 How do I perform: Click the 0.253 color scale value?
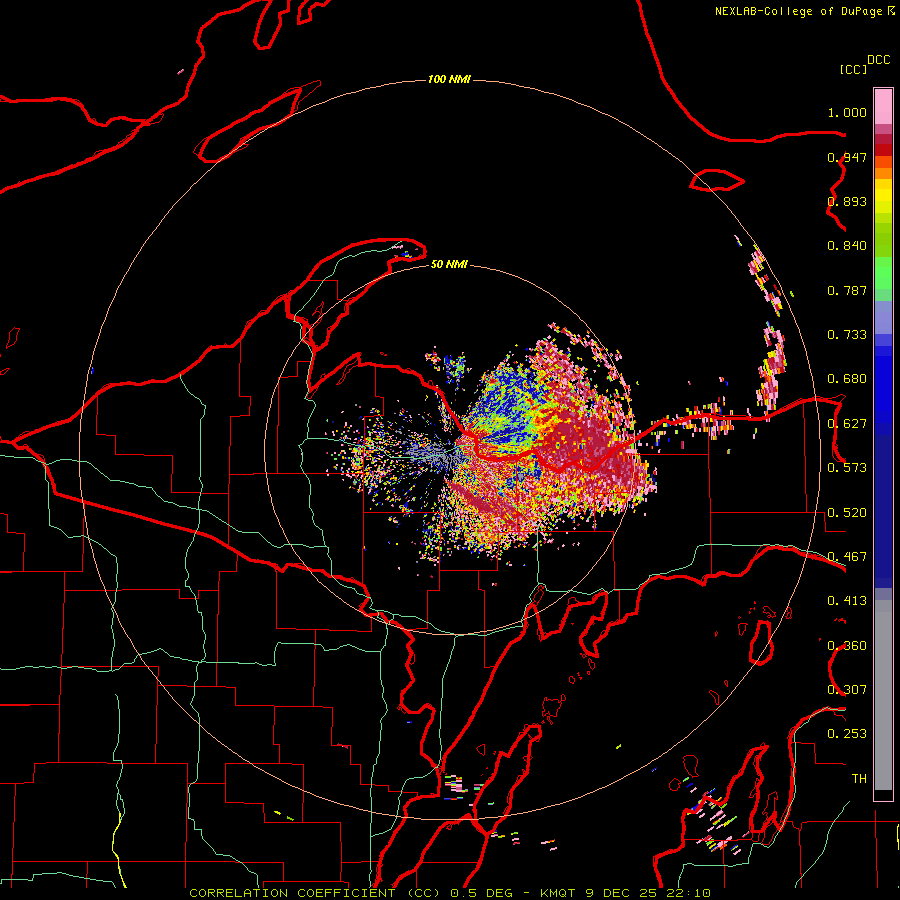(x=847, y=734)
